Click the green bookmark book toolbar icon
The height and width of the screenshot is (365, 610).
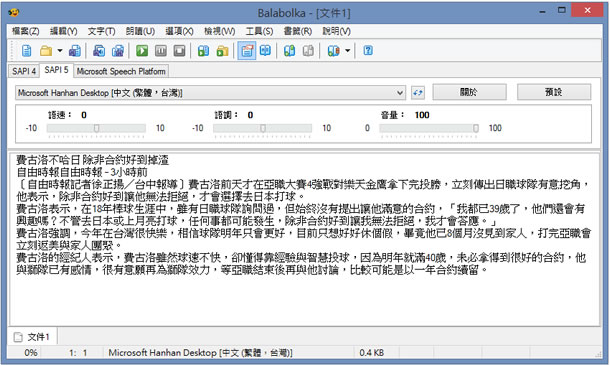coord(289,51)
